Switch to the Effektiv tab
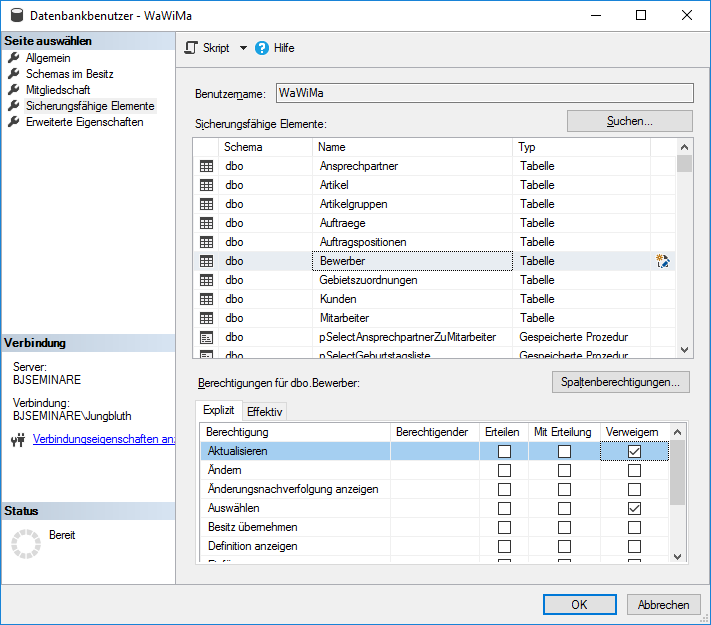This screenshot has height=625, width=711. 265,411
